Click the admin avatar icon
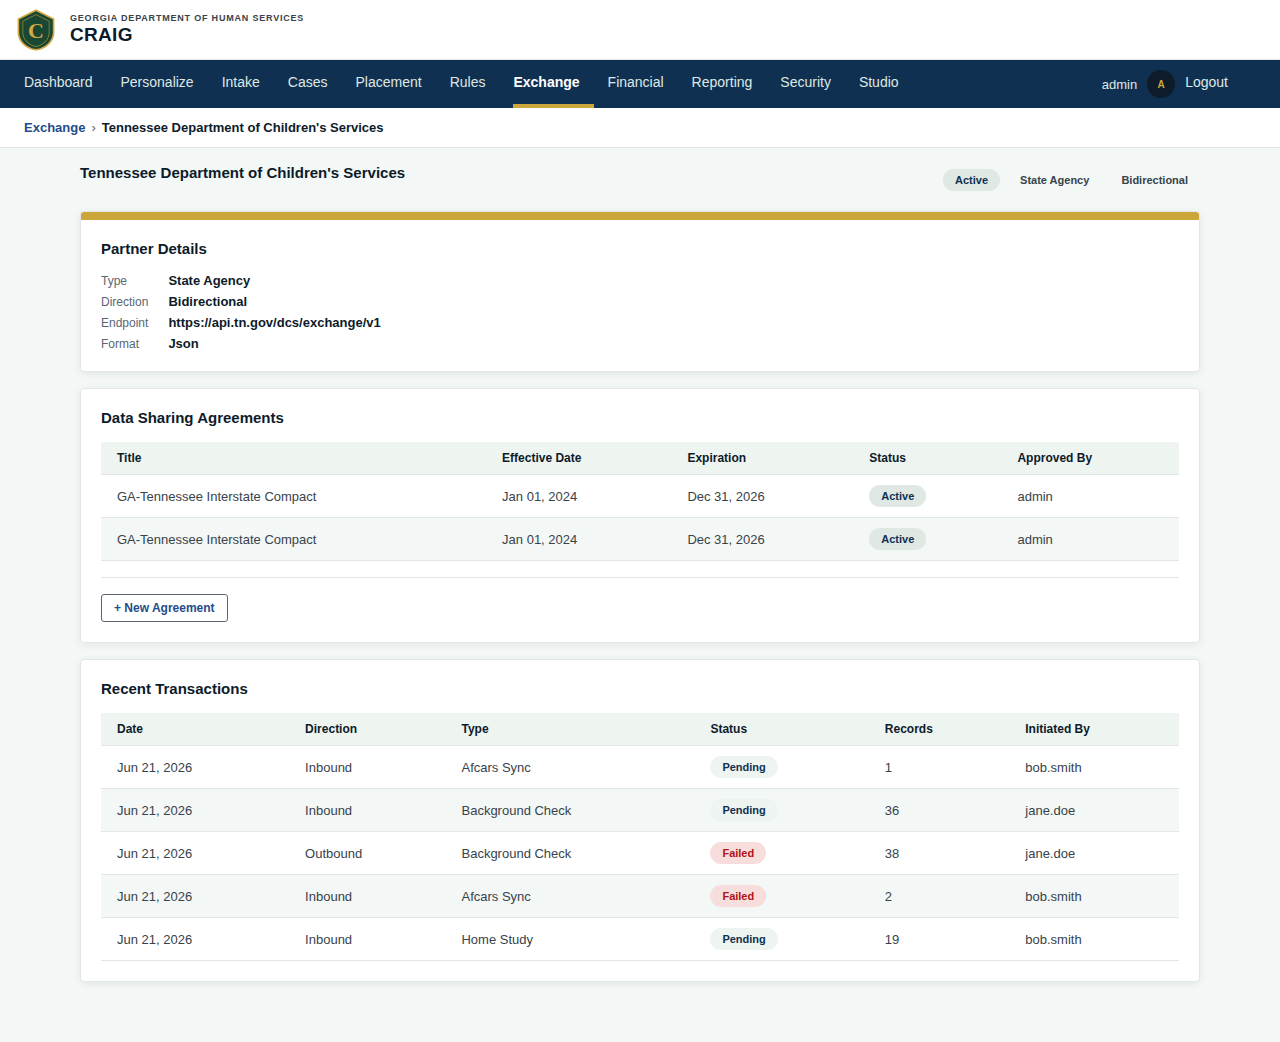The width and height of the screenshot is (1280, 1042). tap(1161, 84)
